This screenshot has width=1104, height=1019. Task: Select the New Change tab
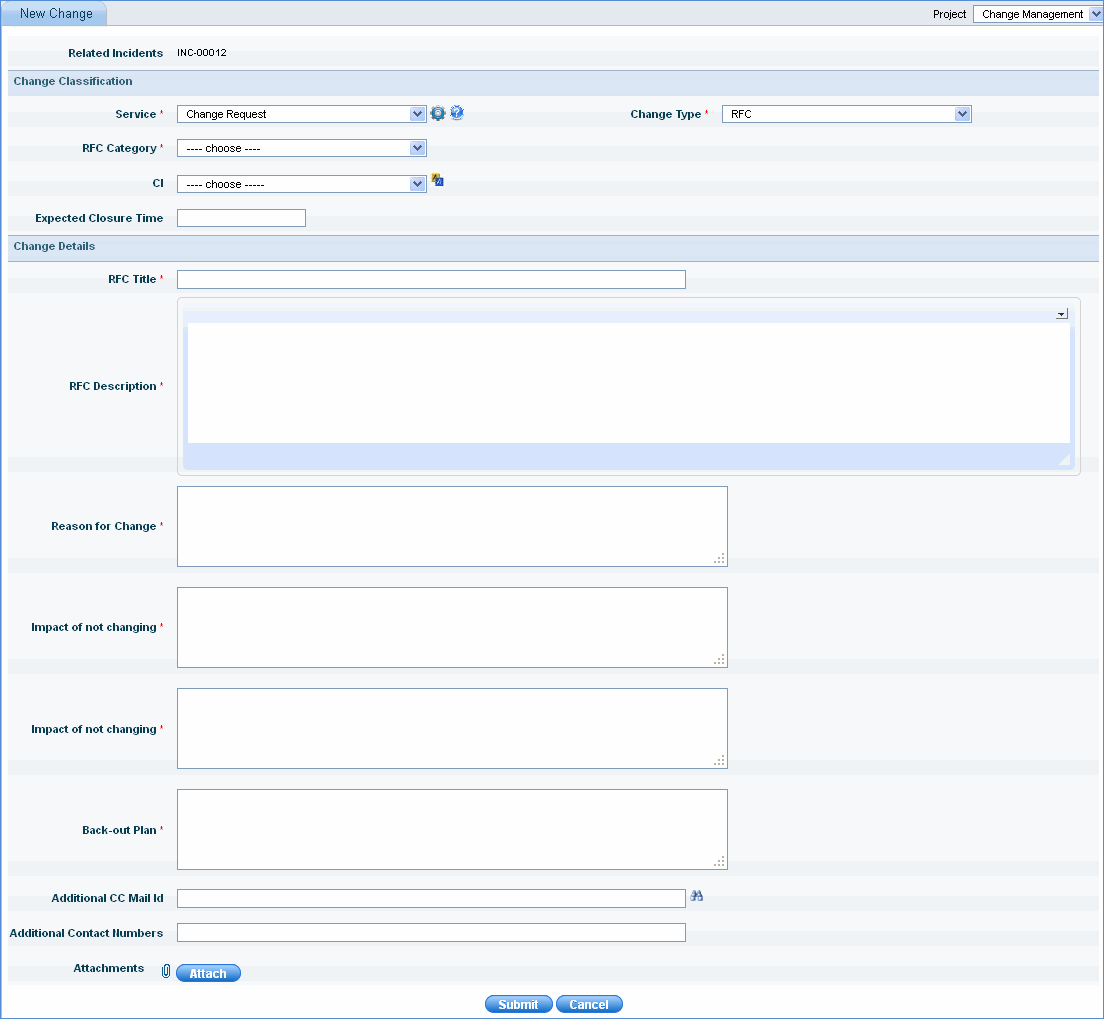pyautogui.click(x=56, y=14)
